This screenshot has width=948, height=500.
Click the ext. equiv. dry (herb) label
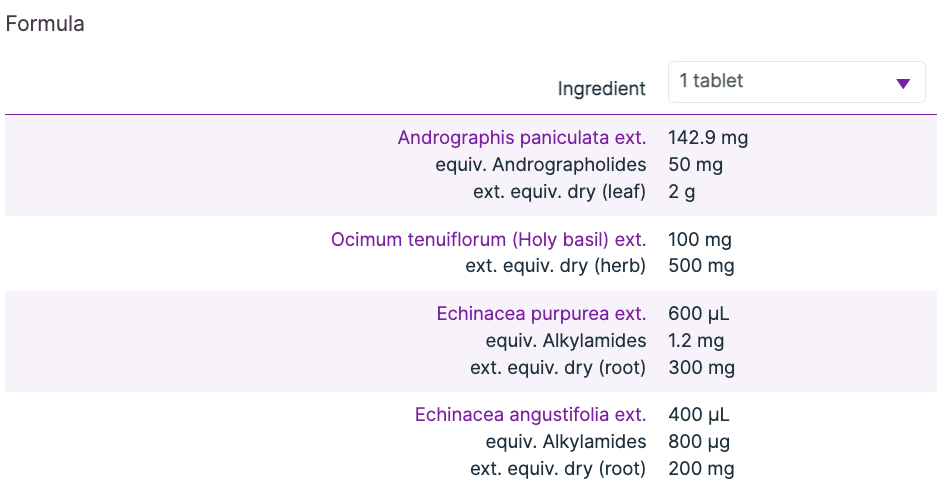[555, 266]
